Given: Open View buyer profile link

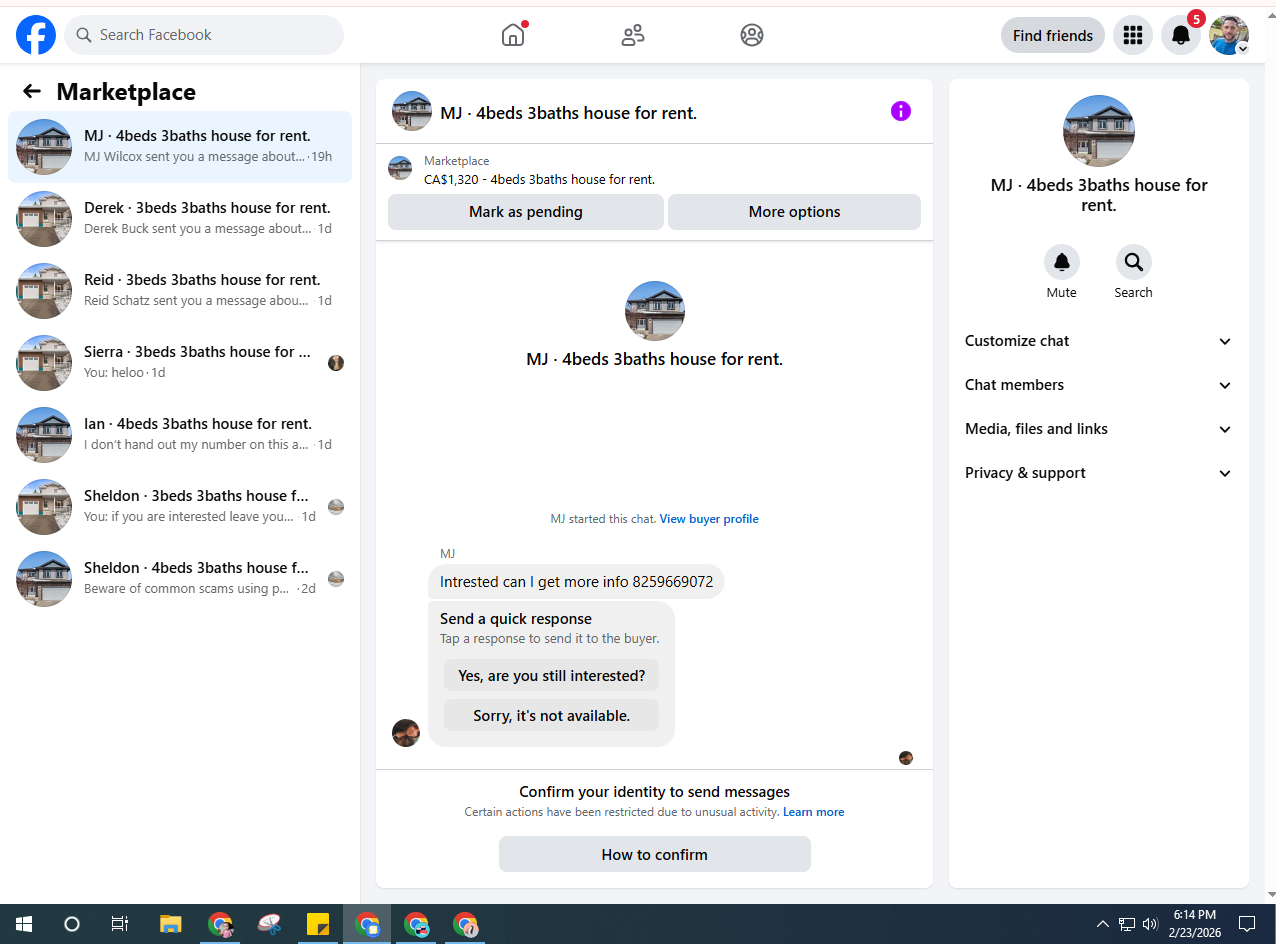Looking at the screenshot, I should [709, 519].
